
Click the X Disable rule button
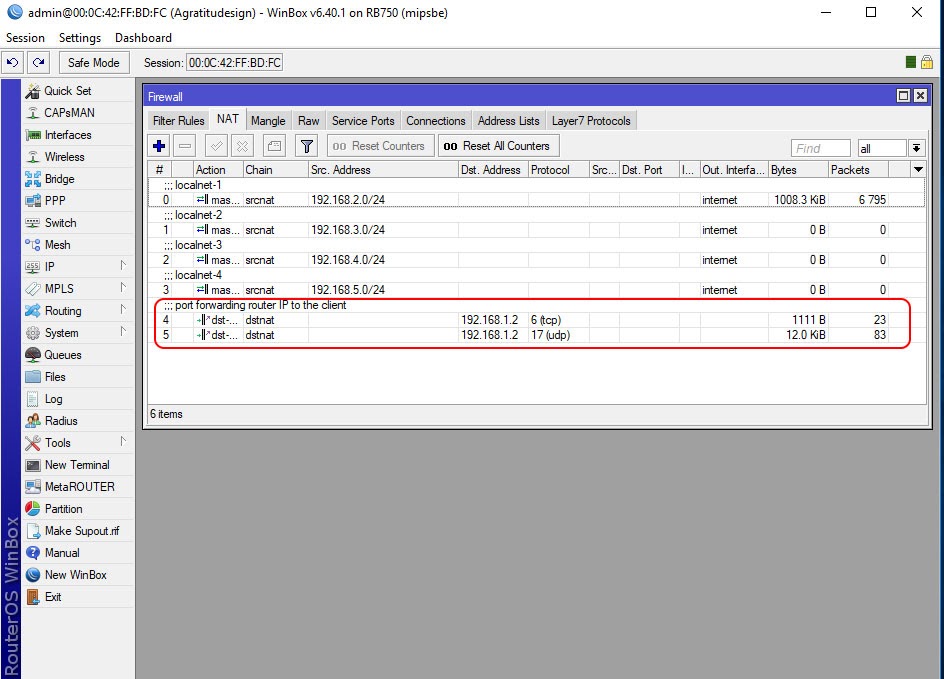243,146
